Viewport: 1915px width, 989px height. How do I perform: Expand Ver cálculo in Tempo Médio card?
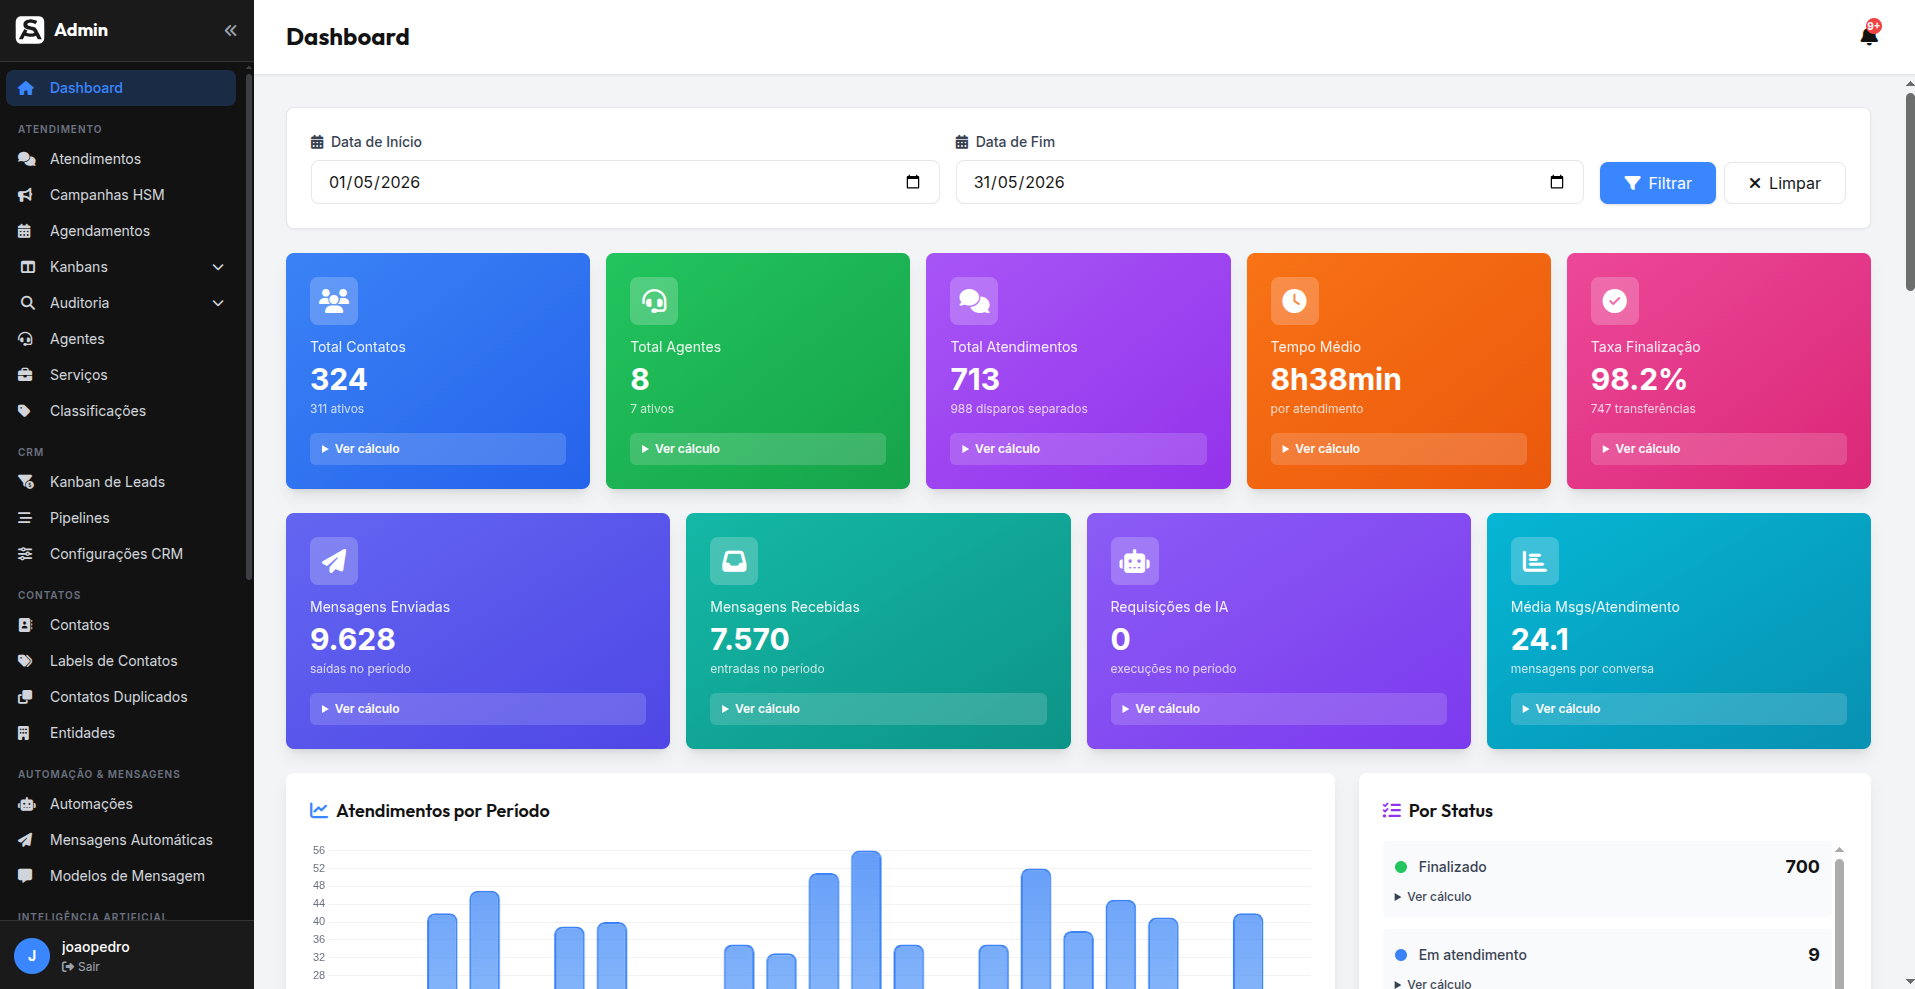click(x=1399, y=449)
